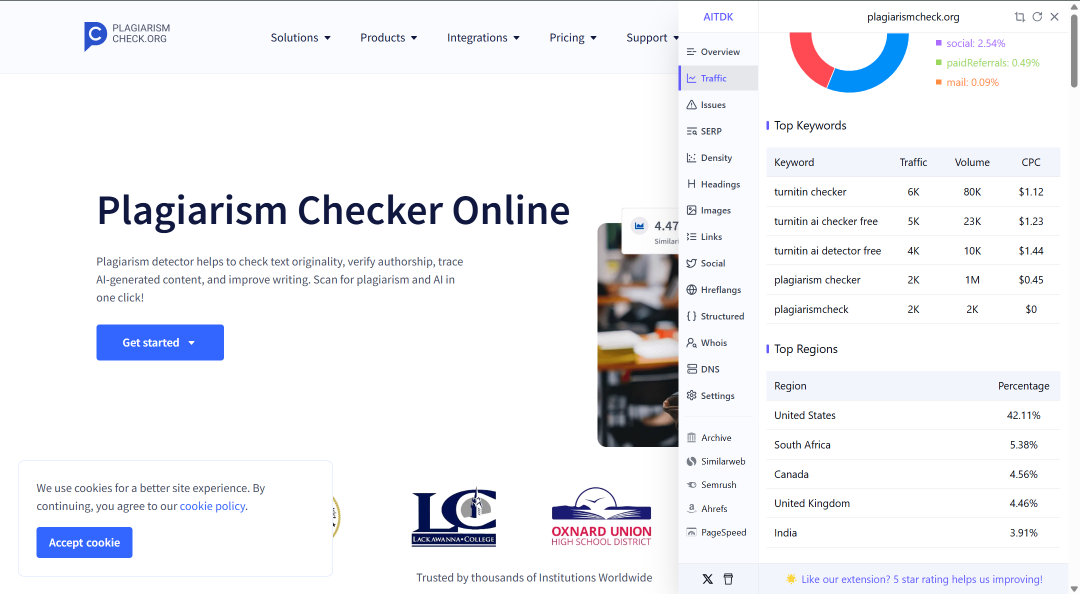The height and width of the screenshot is (594, 1080).
Task: Open the Issues warning icon
Action: pyautogui.click(x=691, y=105)
